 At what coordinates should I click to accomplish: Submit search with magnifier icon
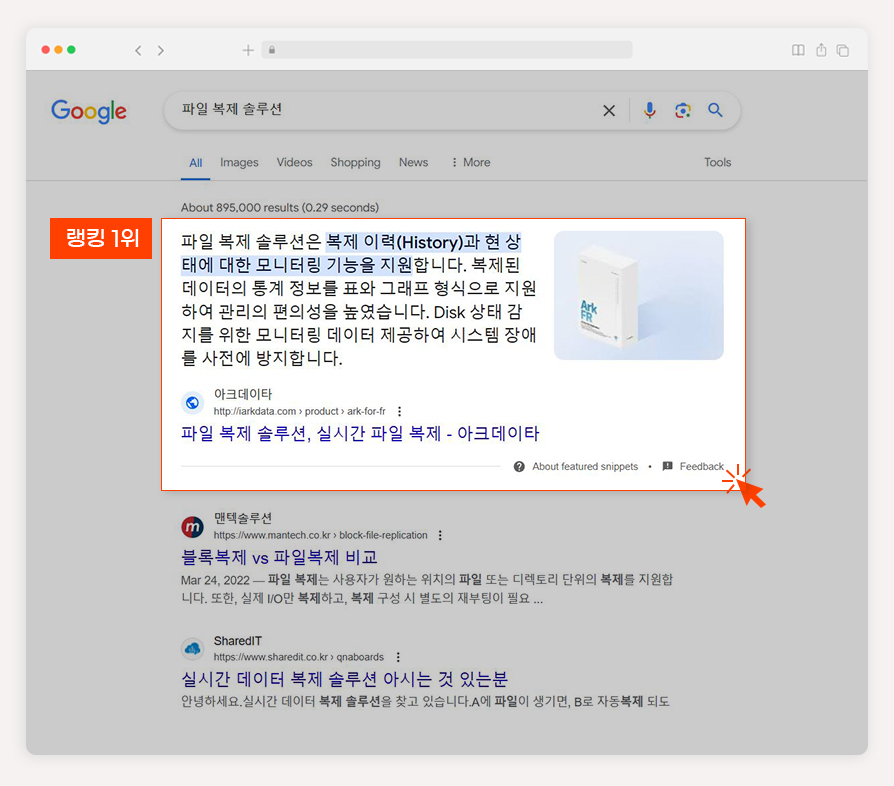[x=715, y=110]
